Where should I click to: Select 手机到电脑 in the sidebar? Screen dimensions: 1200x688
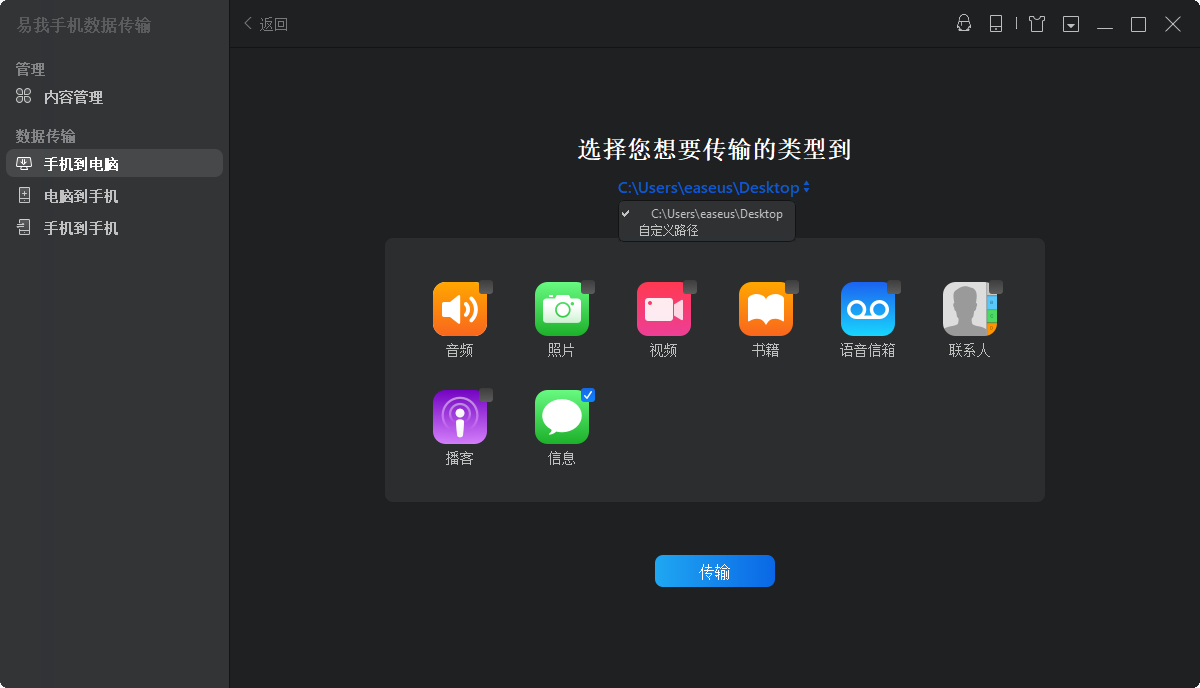click(114, 164)
